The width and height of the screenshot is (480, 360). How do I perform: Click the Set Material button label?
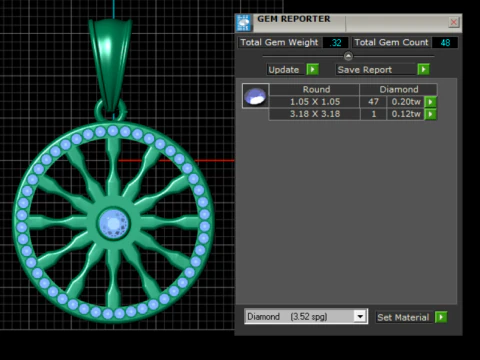(403, 317)
